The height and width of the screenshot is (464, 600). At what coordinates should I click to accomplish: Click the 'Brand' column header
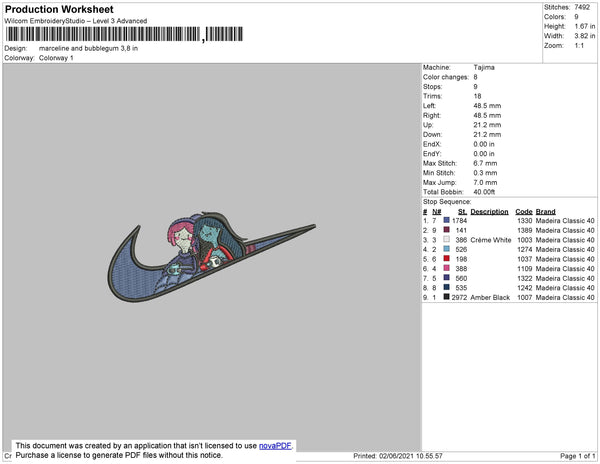pyautogui.click(x=545, y=212)
